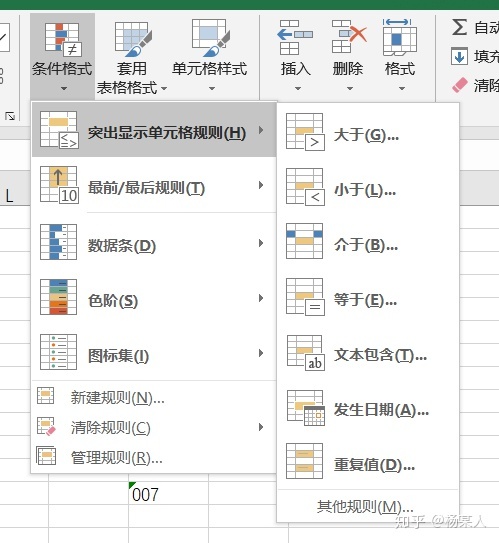The height and width of the screenshot is (543, 499).
Task: Select 最前/最后规则(T) menu entry
Action: point(154,185)
